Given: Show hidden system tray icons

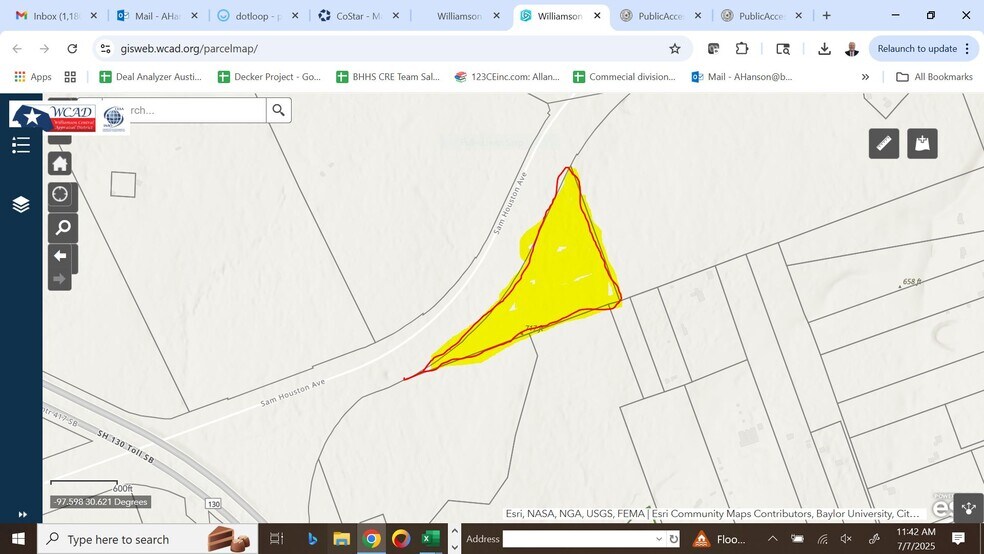Looking at the screenshot, I should (773, 538).
